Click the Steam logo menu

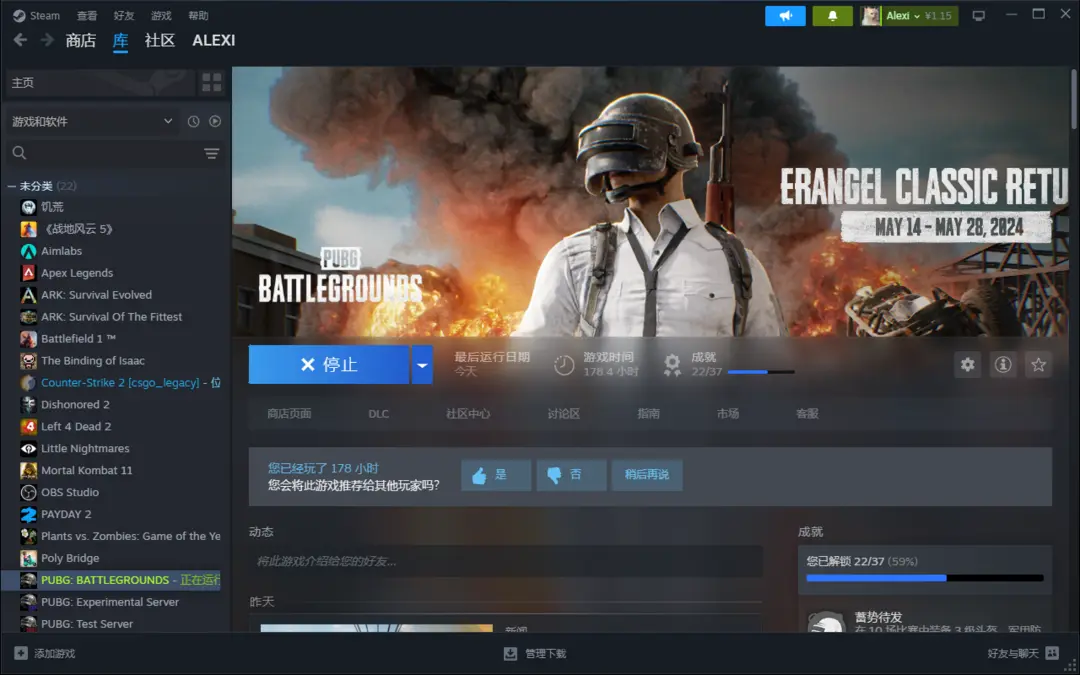(37, 15)
